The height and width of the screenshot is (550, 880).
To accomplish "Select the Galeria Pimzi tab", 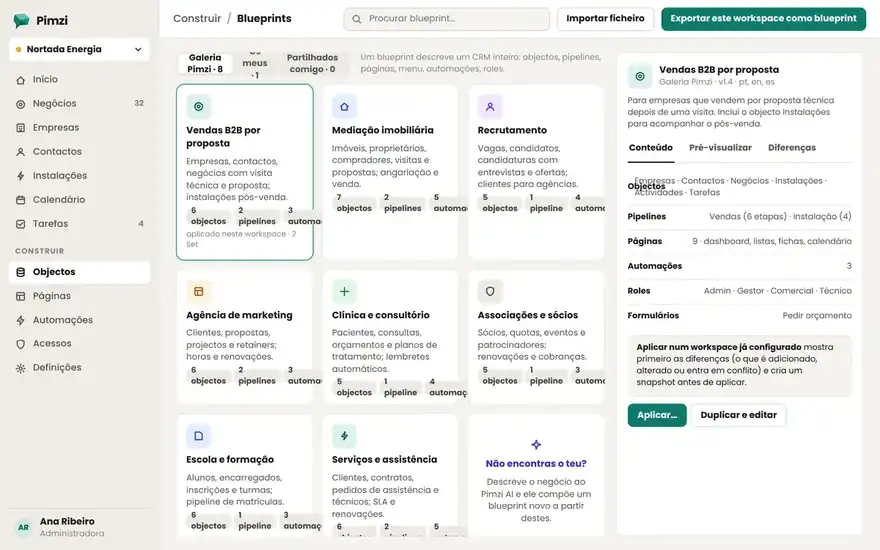I will click(x=205, y=63).
